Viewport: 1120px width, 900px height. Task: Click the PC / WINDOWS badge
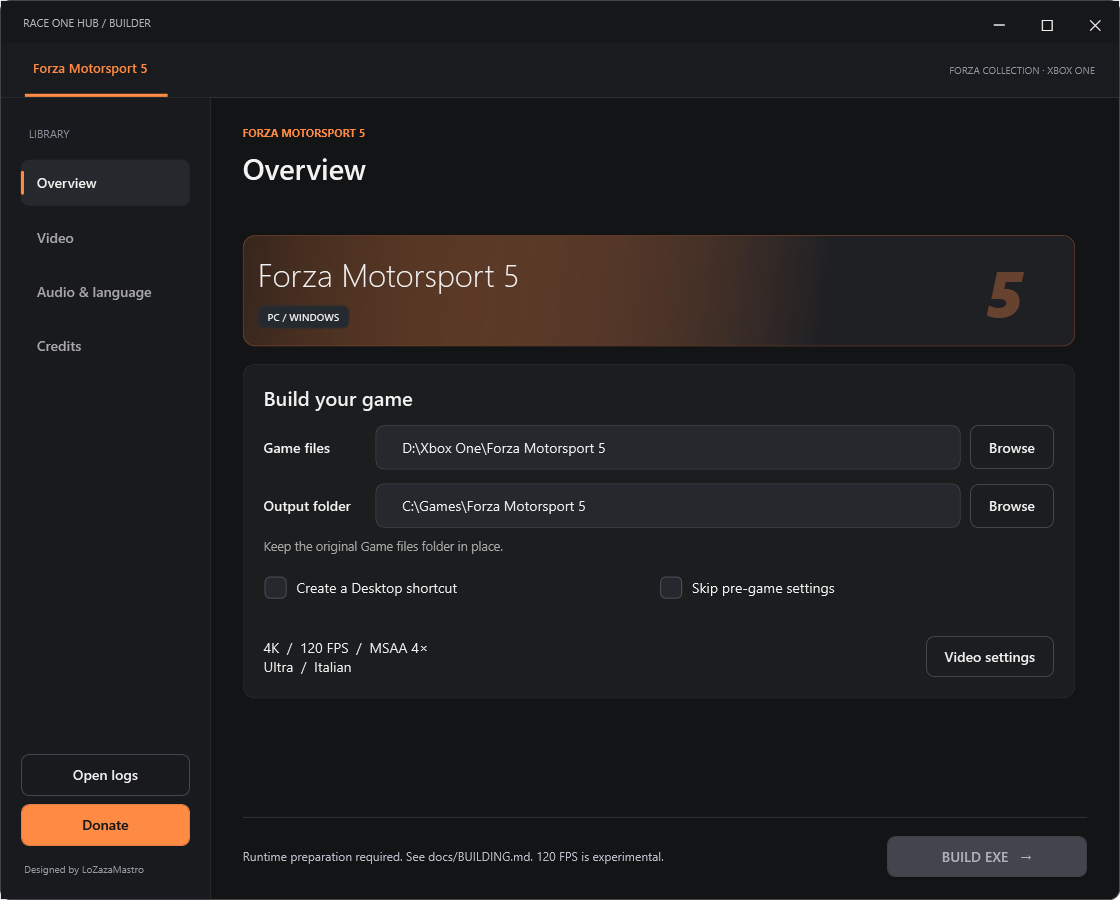[304, 317]
